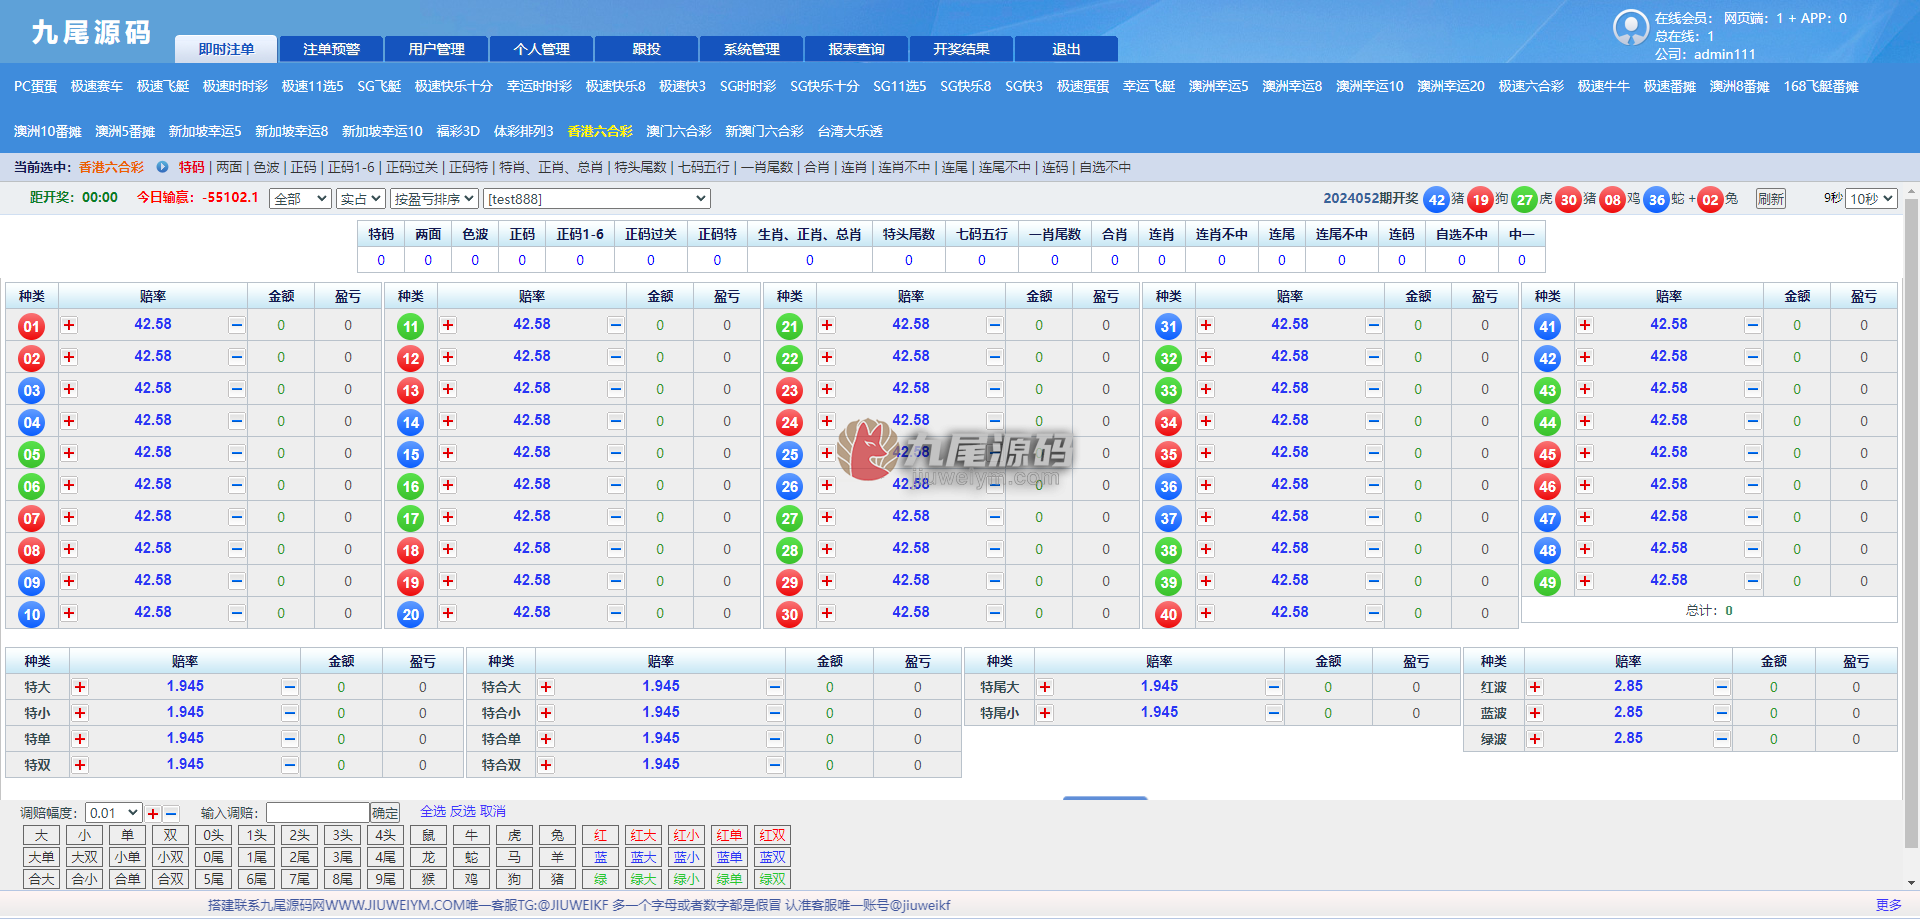Click the user avatar icon at top right
1920x919 pixels.
pos(1631,27)
